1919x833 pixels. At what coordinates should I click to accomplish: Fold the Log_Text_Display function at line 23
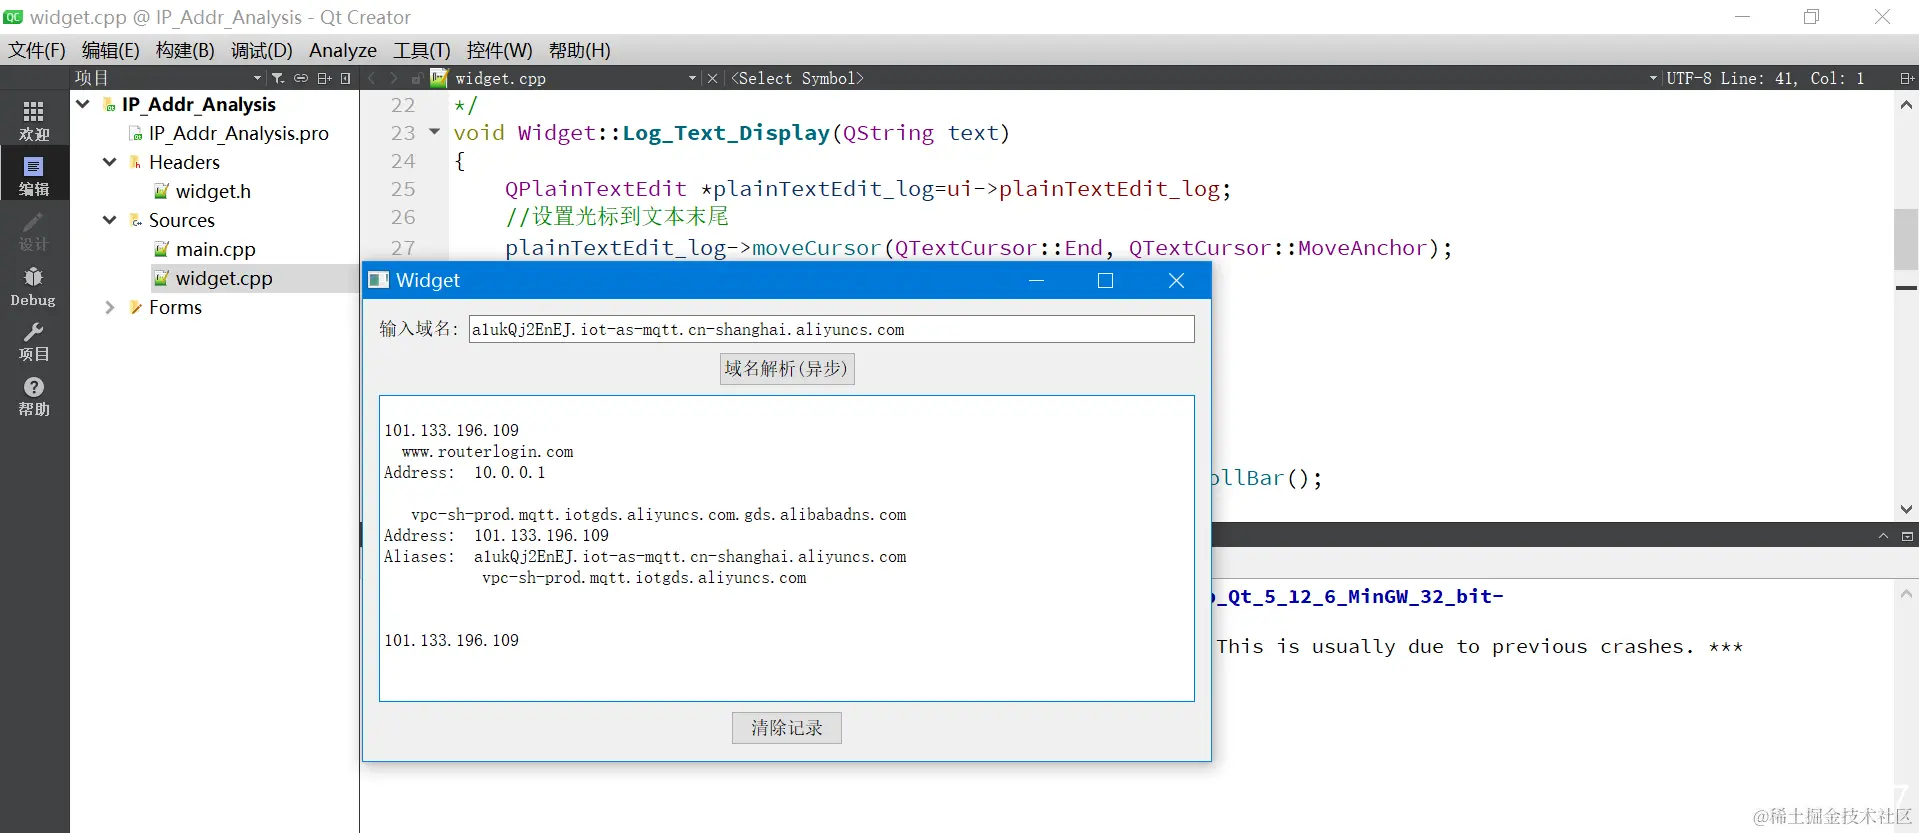pyautogui.click(x=434, y=132)
